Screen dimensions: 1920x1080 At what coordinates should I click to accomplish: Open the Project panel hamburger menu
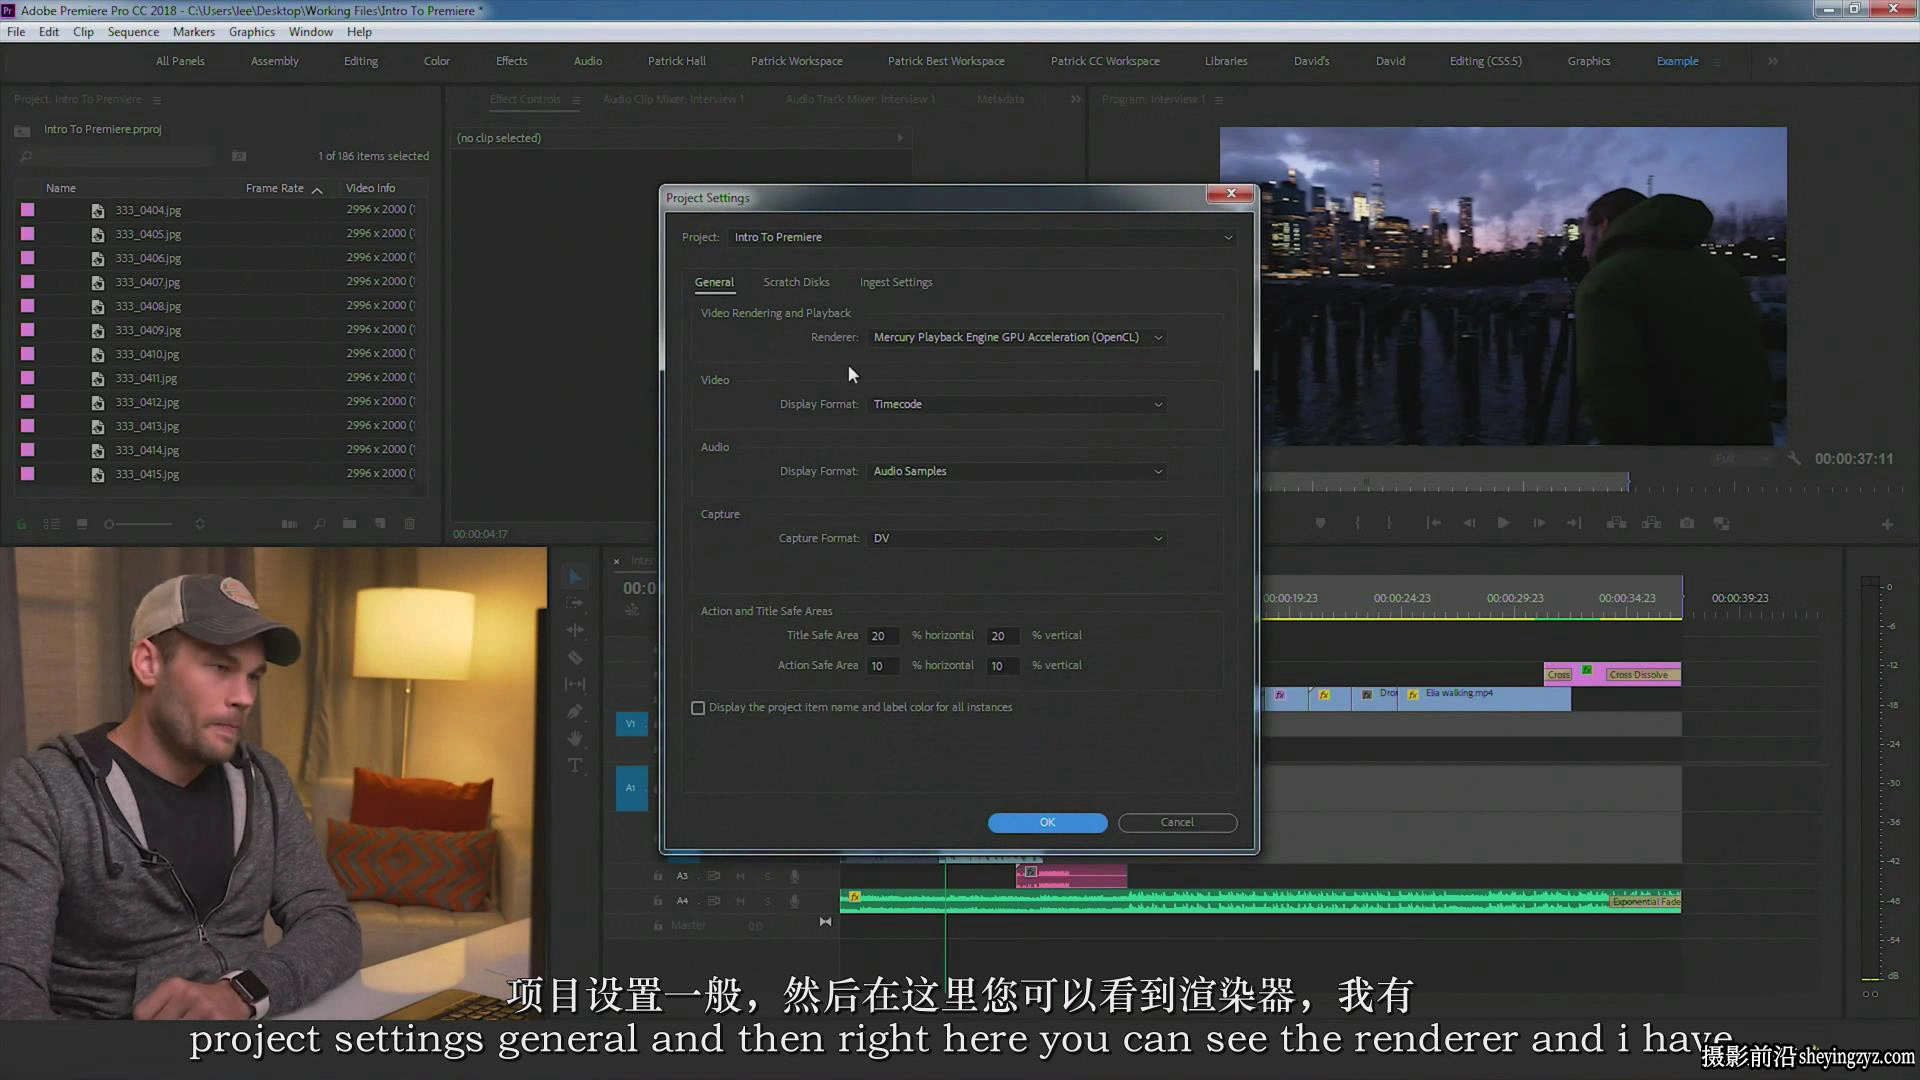(x=157, y=100)
